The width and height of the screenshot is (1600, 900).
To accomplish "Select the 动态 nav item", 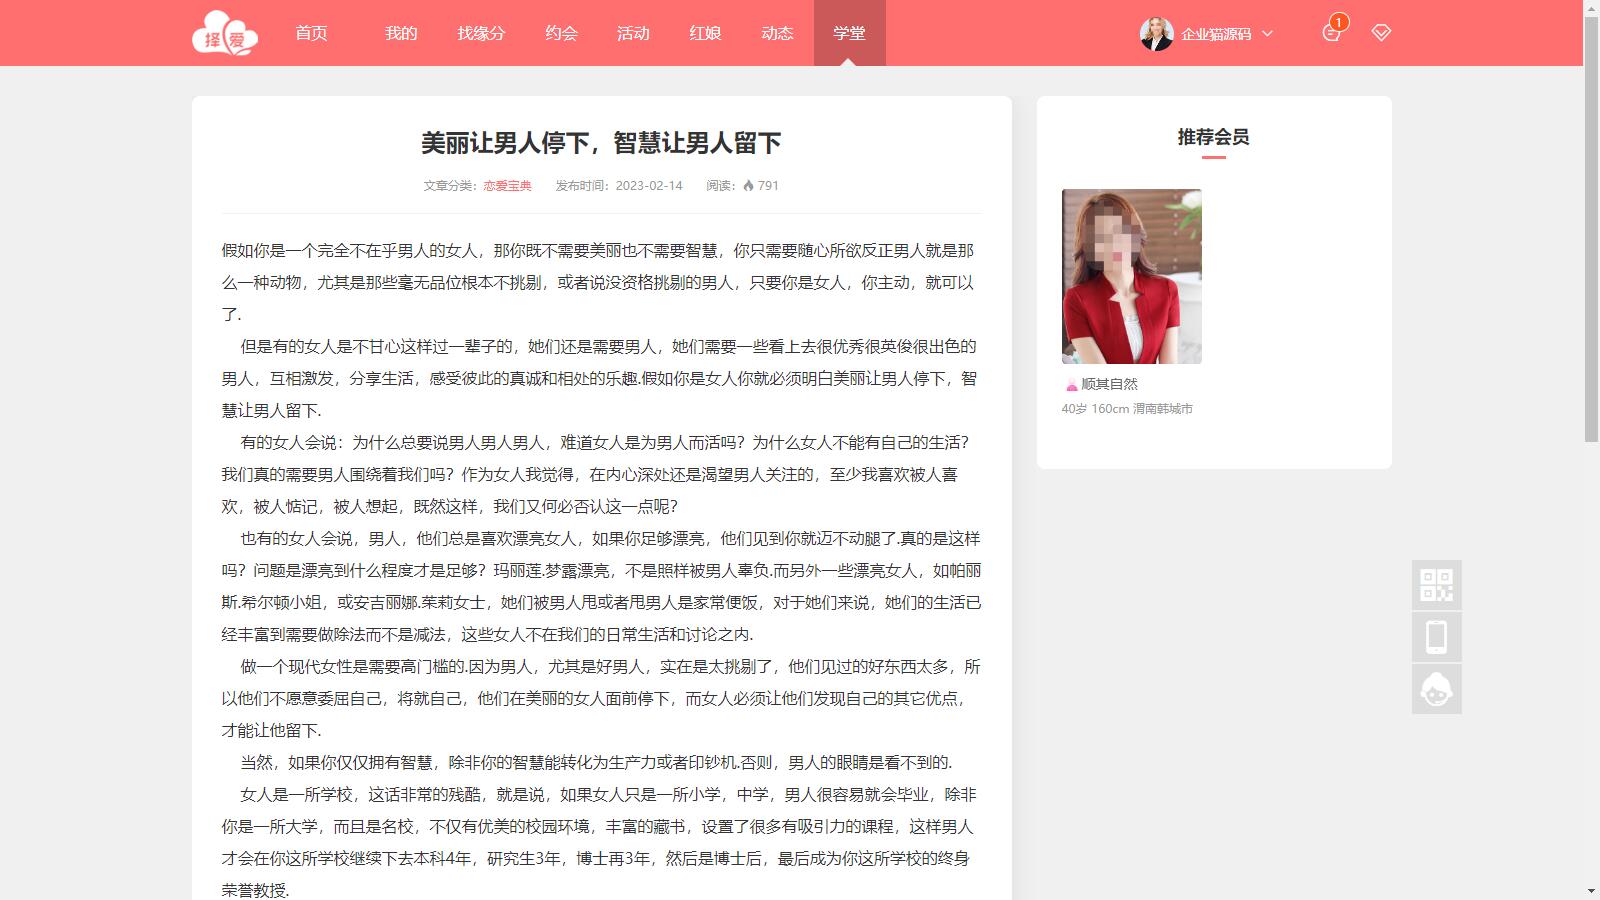I will click(x=777, y=33).
